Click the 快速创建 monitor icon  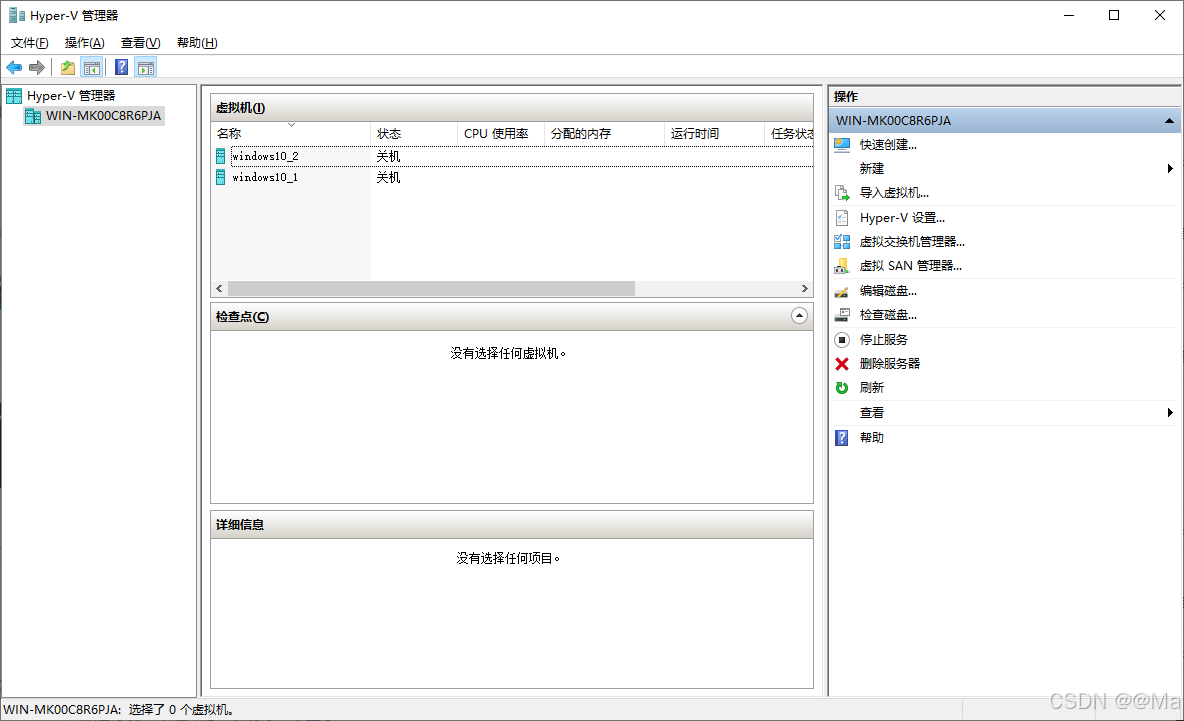[x=842, y=145]
